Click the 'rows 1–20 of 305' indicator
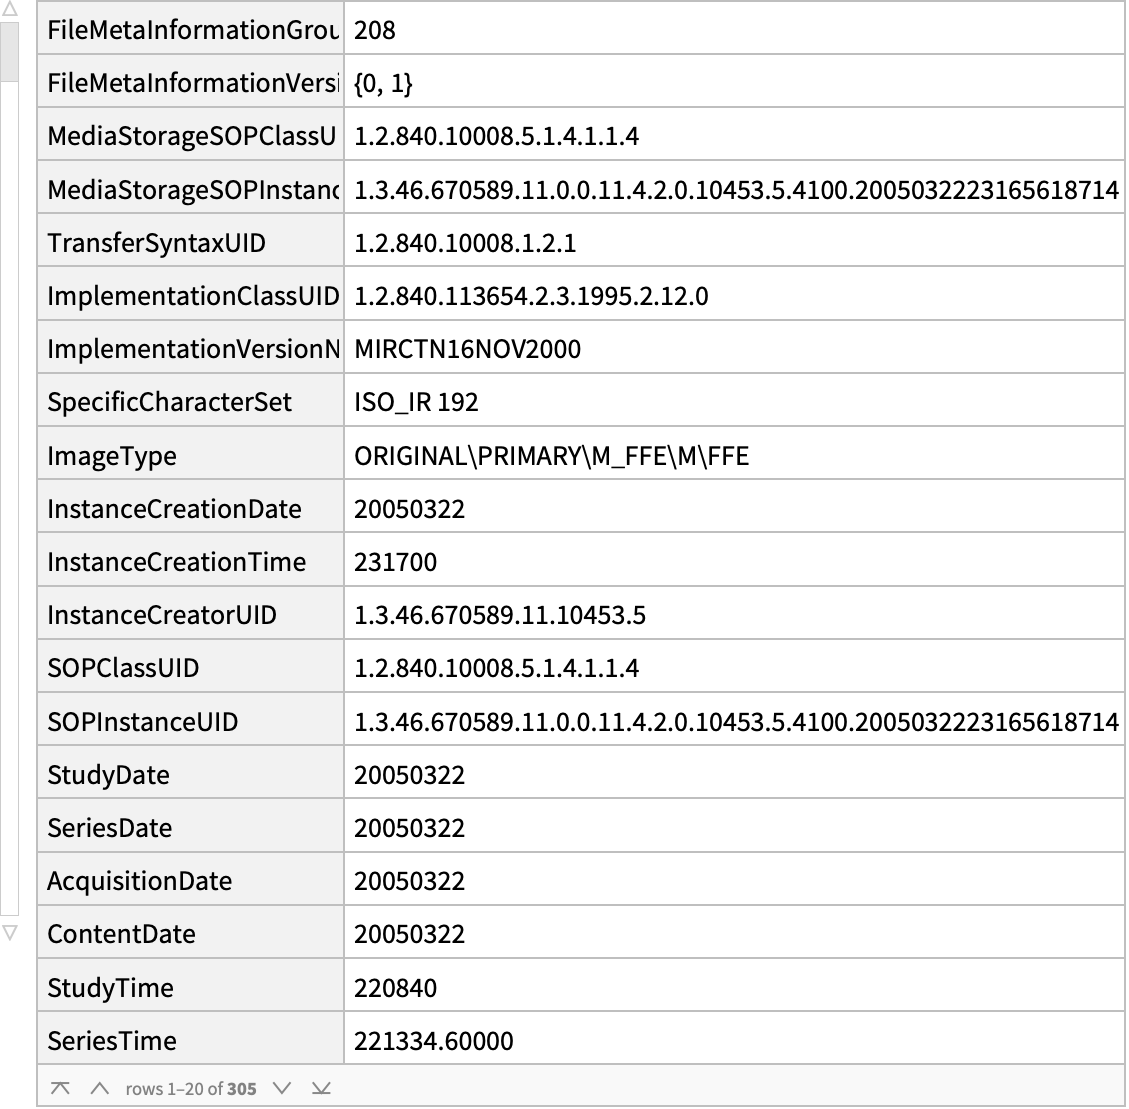 pos(190,1088)
